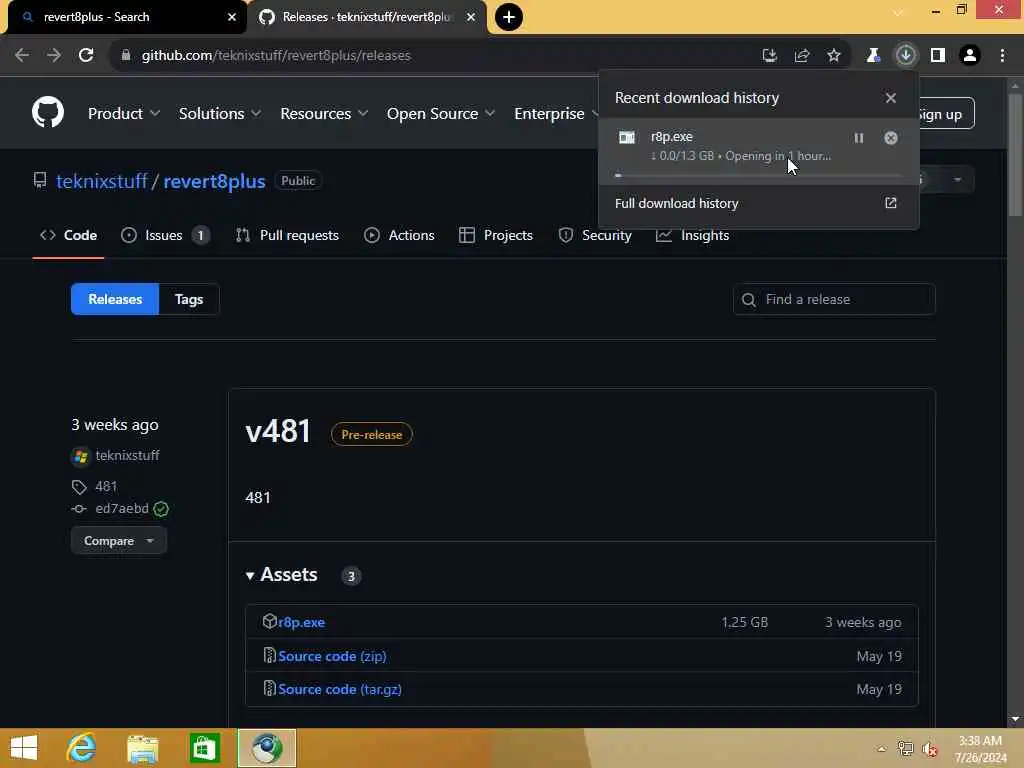The height and width of the screenshot is (768, 1024).
Task: Click the browser forward arrow
Action: coord(54,56)
